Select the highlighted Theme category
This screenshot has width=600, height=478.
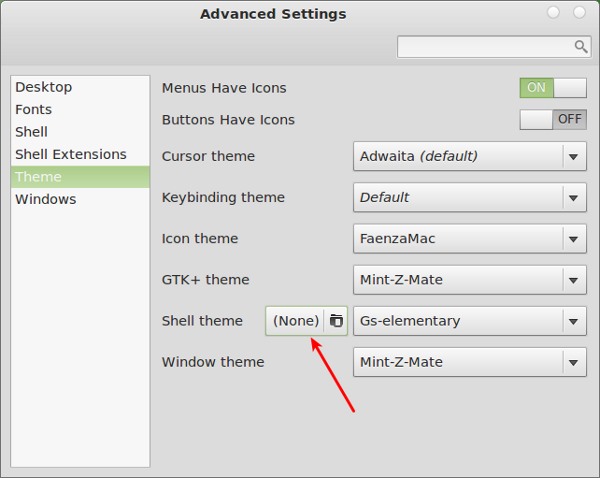(x=38, y=177)
